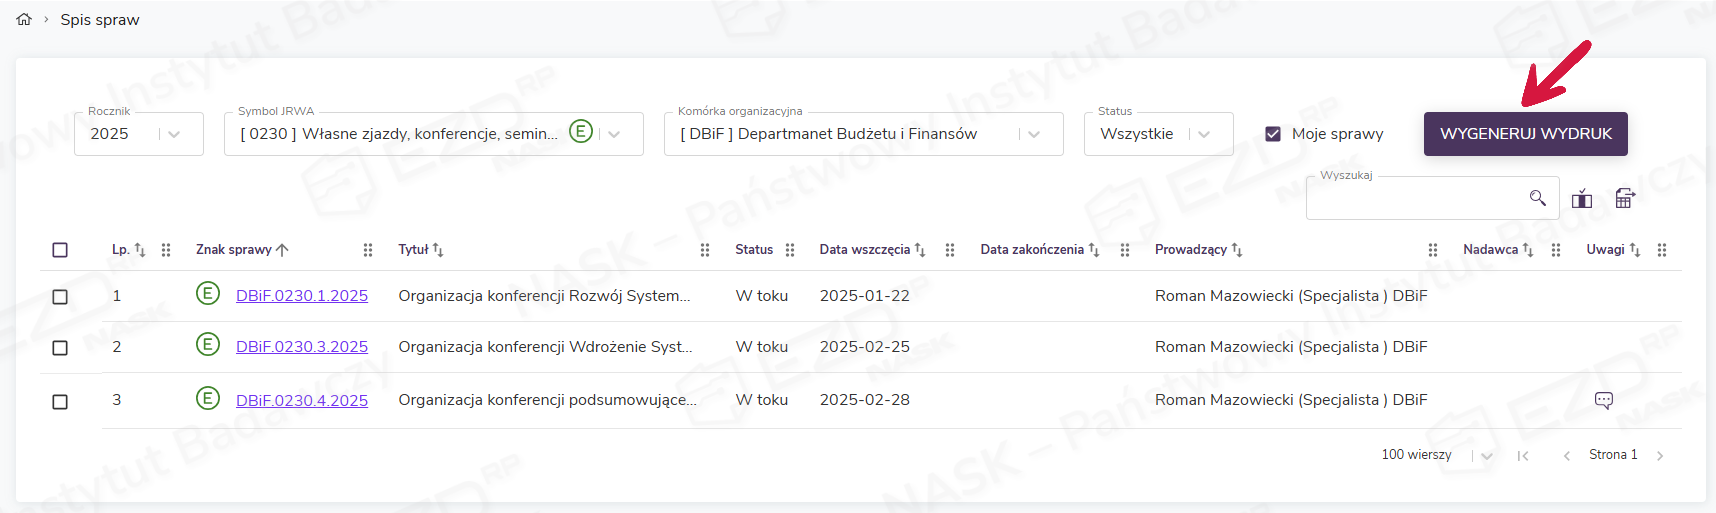Uncheck the Moje sprawy checkbox
Image resolution: width=1716 pixels, height=513 pixels.
1273,134
